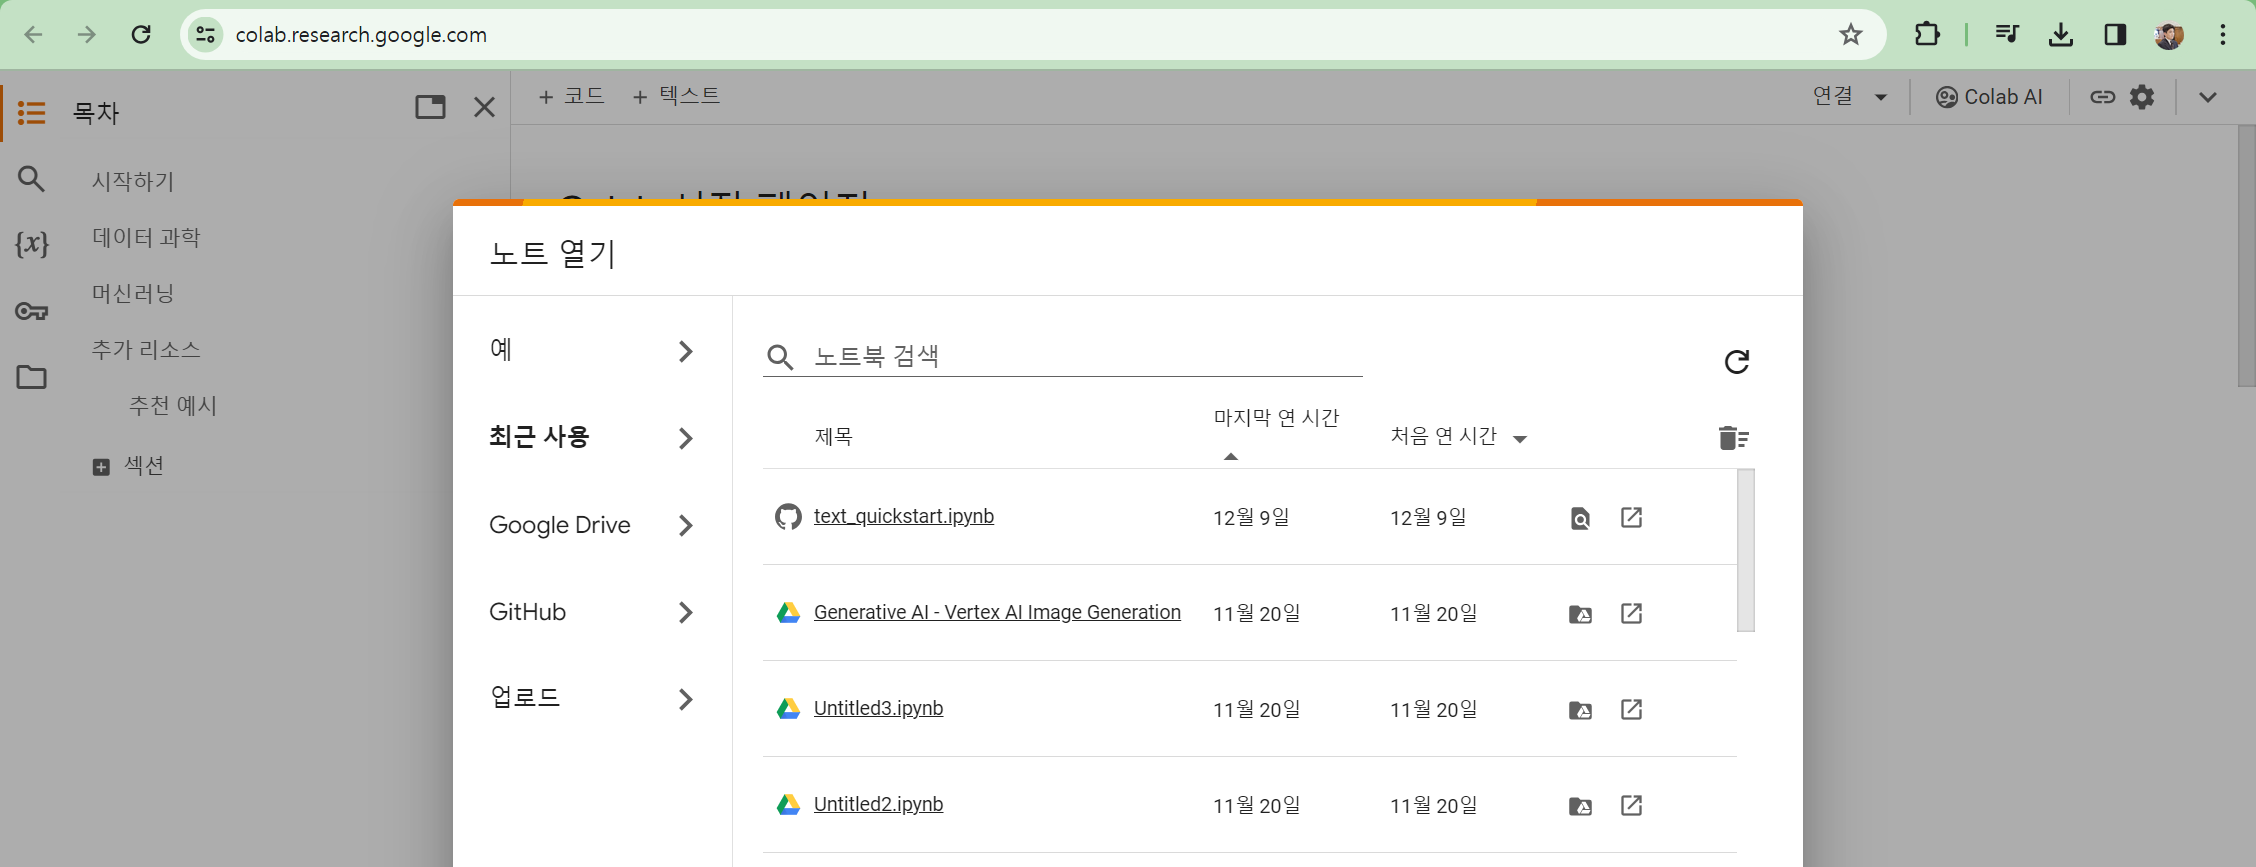Open the search icon in the left sidebar
2256x867 pixels.
click(32, 179)
